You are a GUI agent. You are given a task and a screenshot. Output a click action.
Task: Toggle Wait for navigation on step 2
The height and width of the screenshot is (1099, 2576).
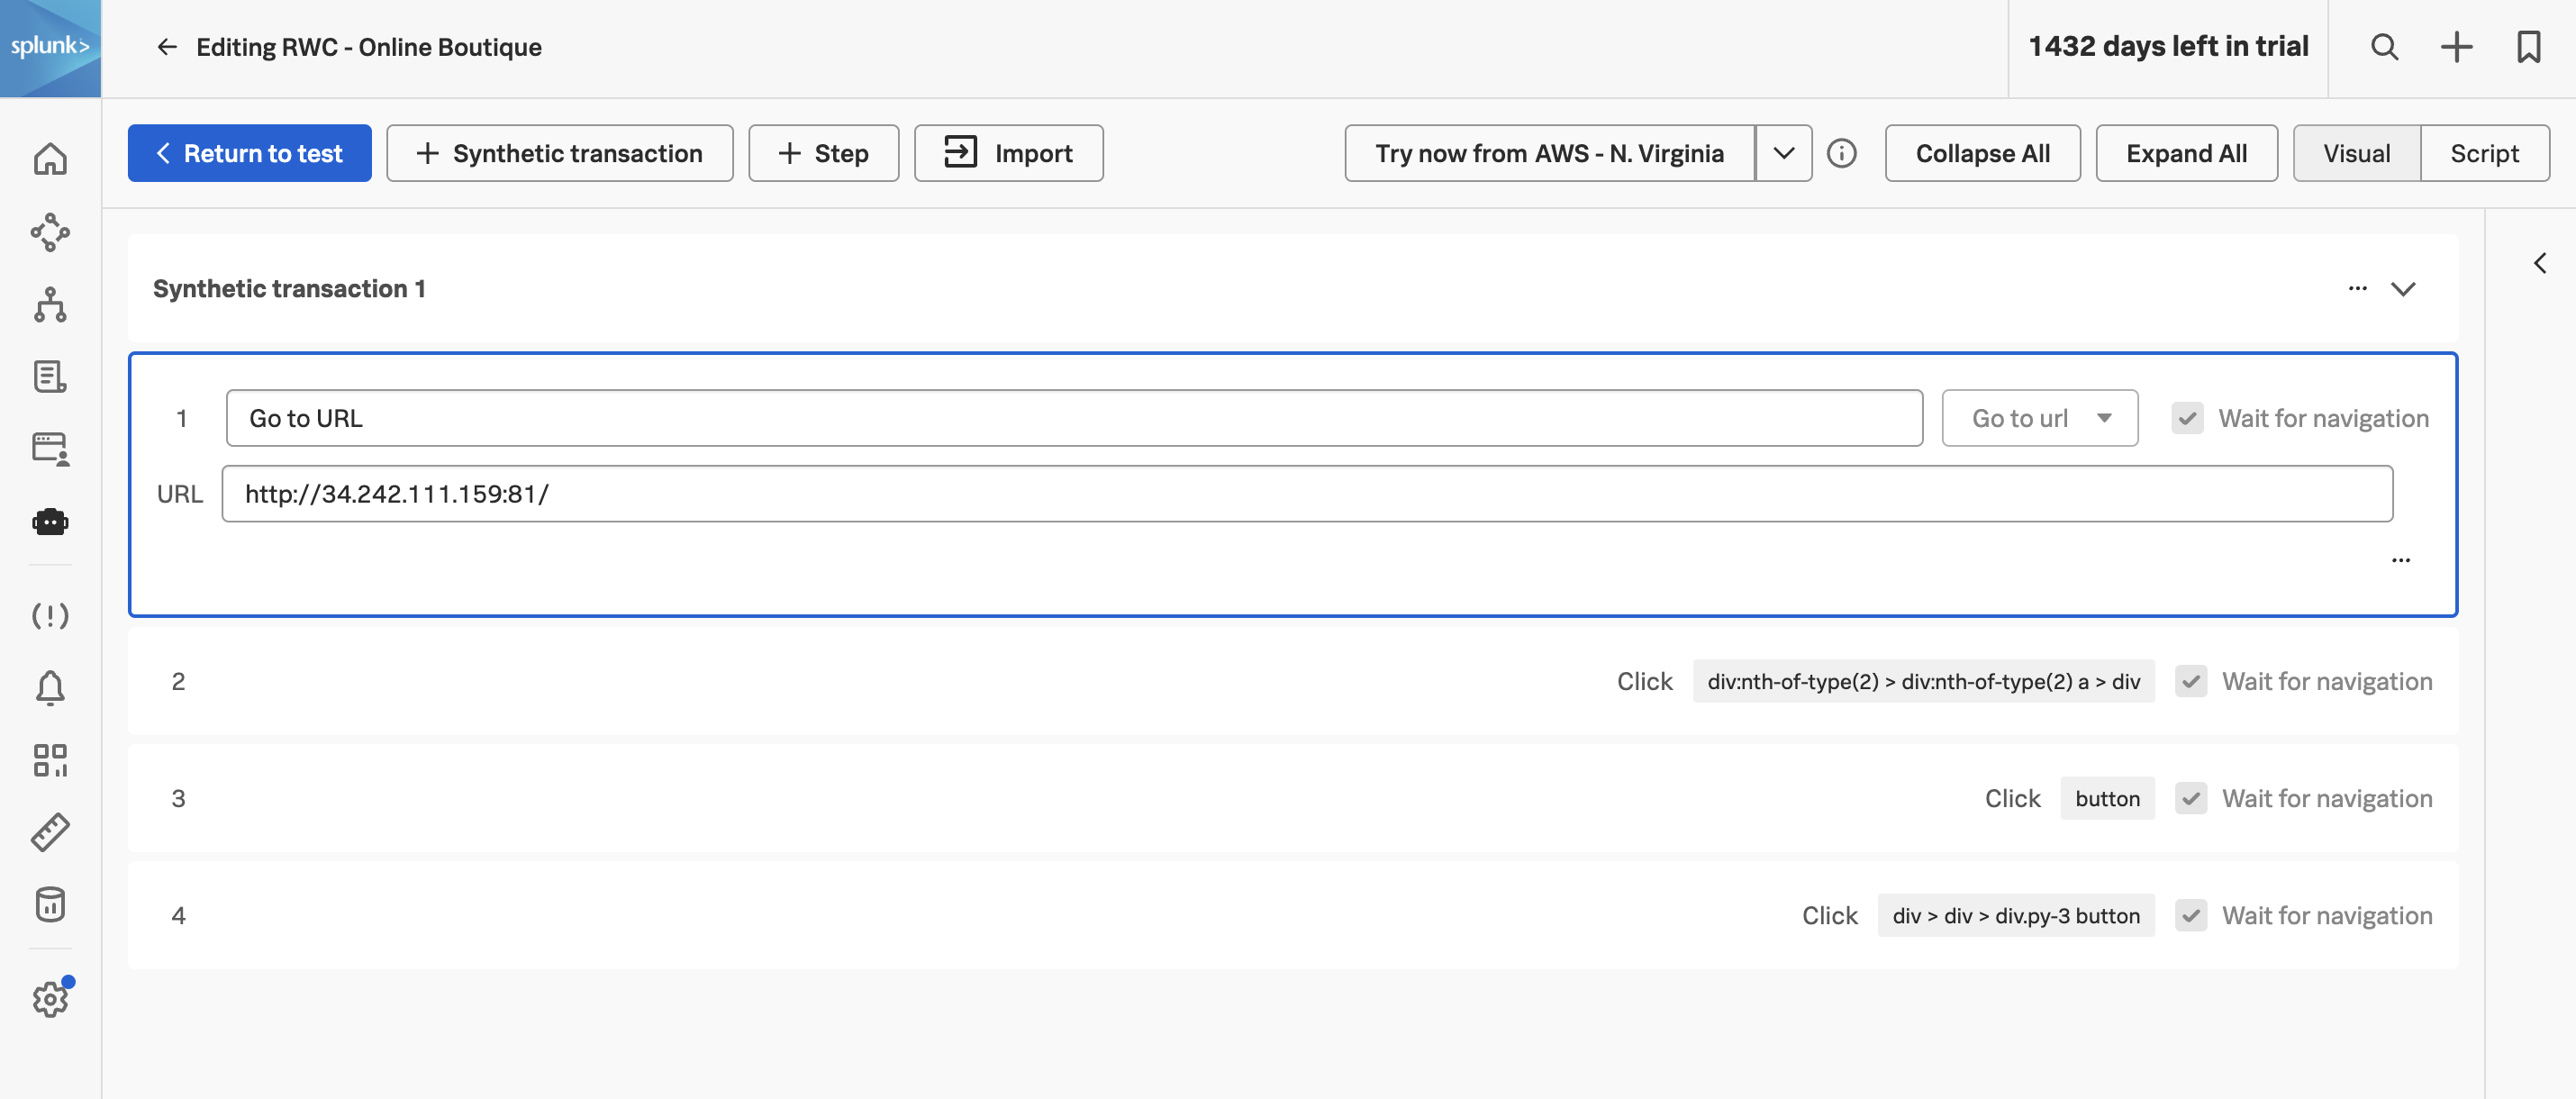coord(2191,680)
